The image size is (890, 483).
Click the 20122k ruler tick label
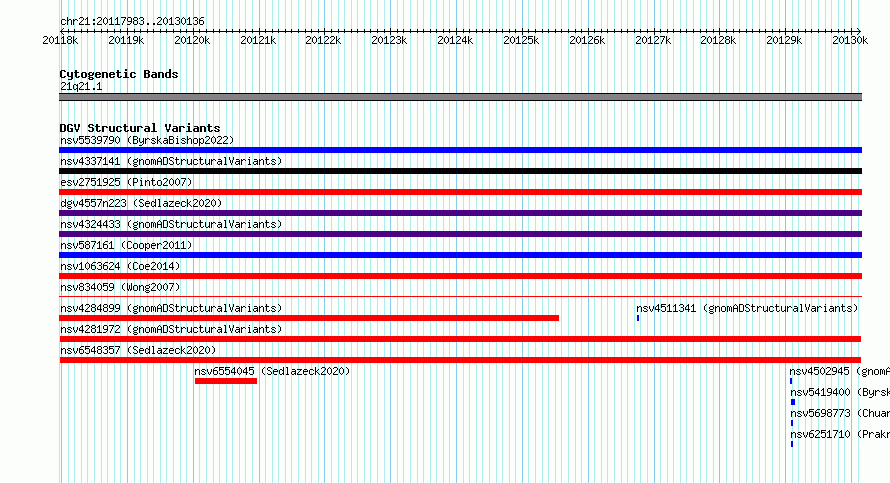(x=323, y=40)
